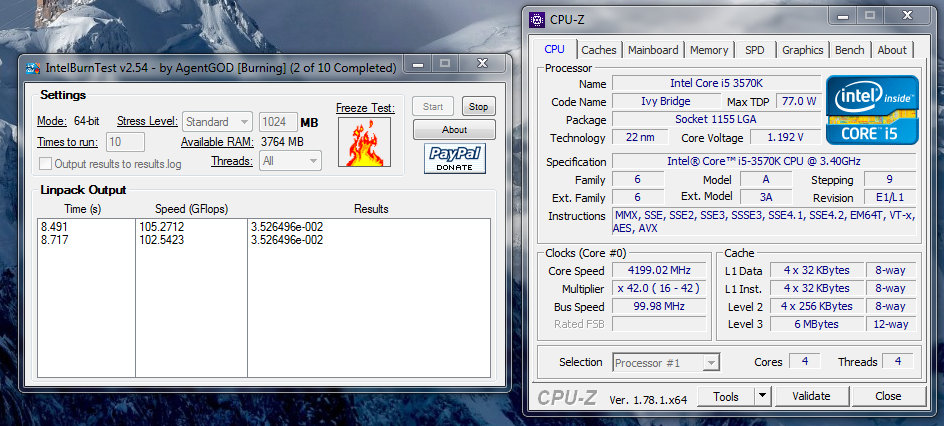Open the Stress Level dropdown

(x=217, y=122)
